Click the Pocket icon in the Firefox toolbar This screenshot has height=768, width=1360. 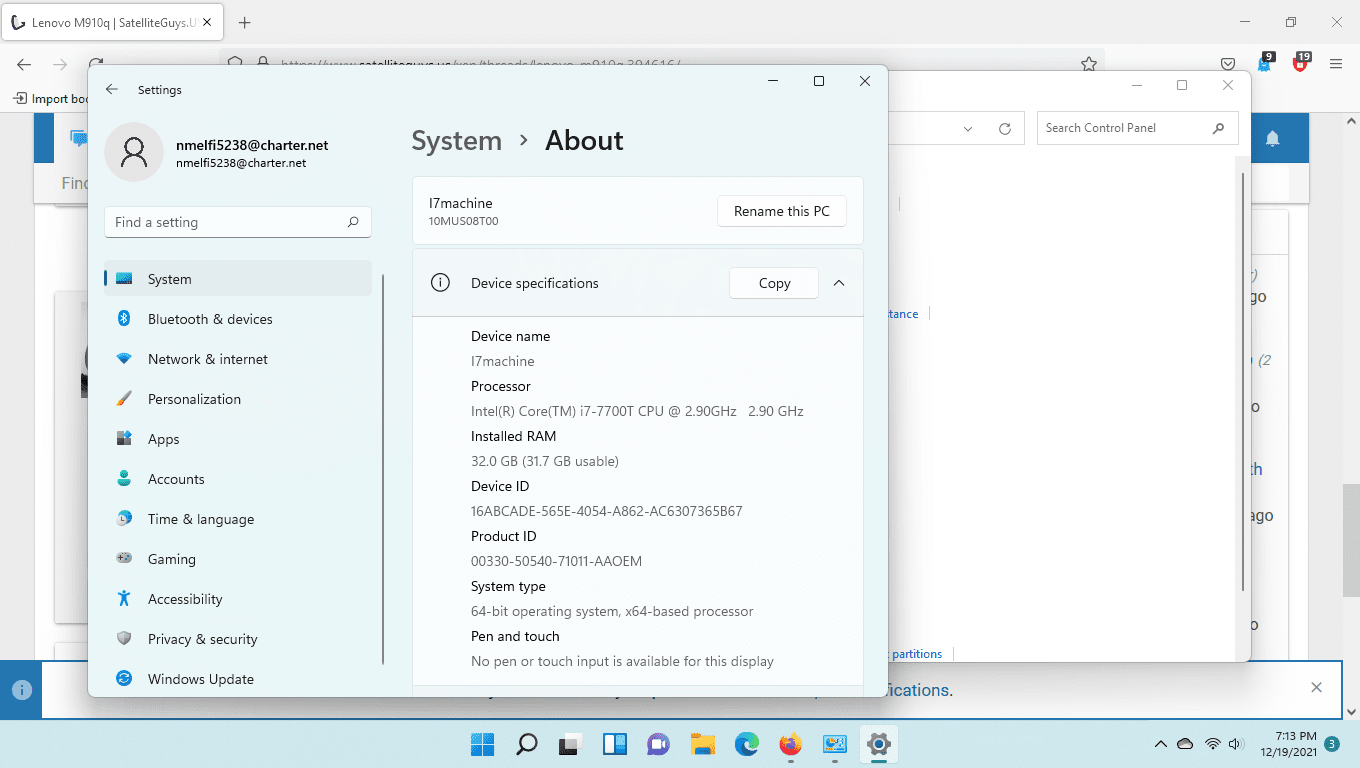(x=1228, y=63)
